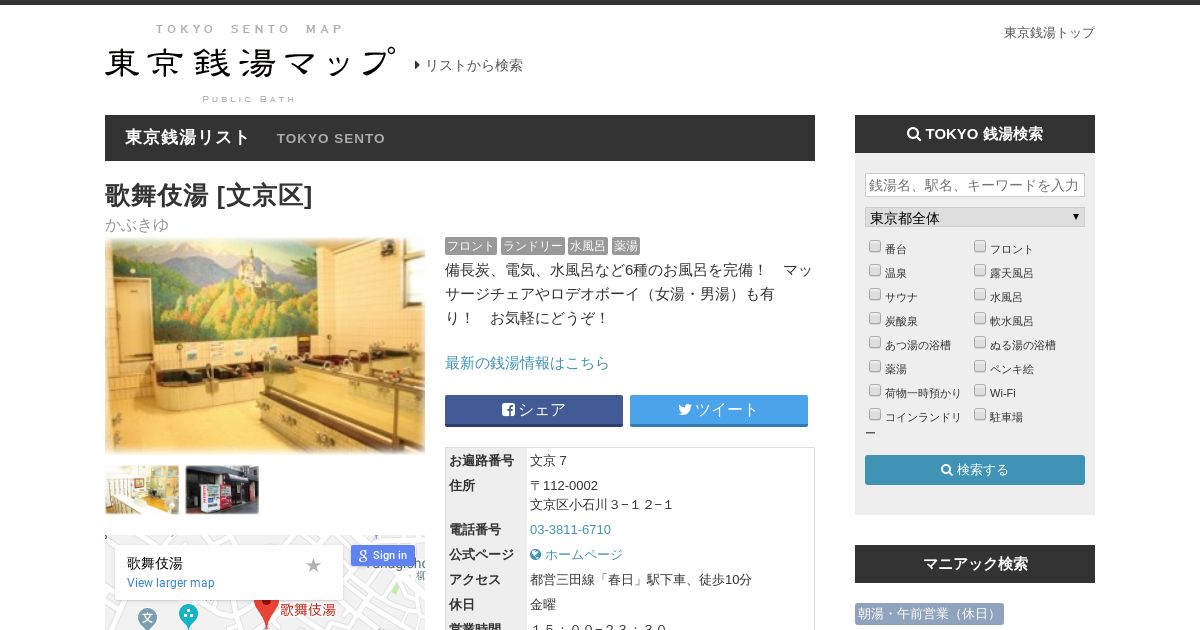Click 朝湯・午前営業（休日） tag

click(x=929, y=614)
